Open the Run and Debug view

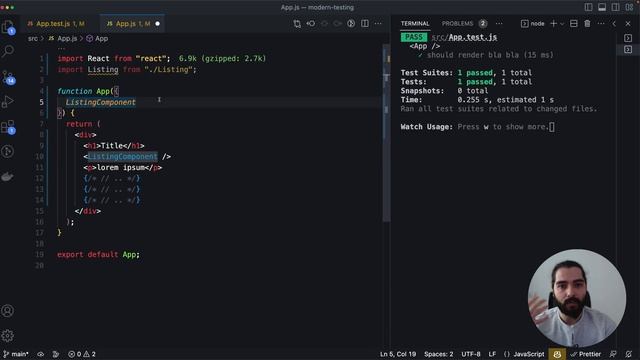pos(8,101)
